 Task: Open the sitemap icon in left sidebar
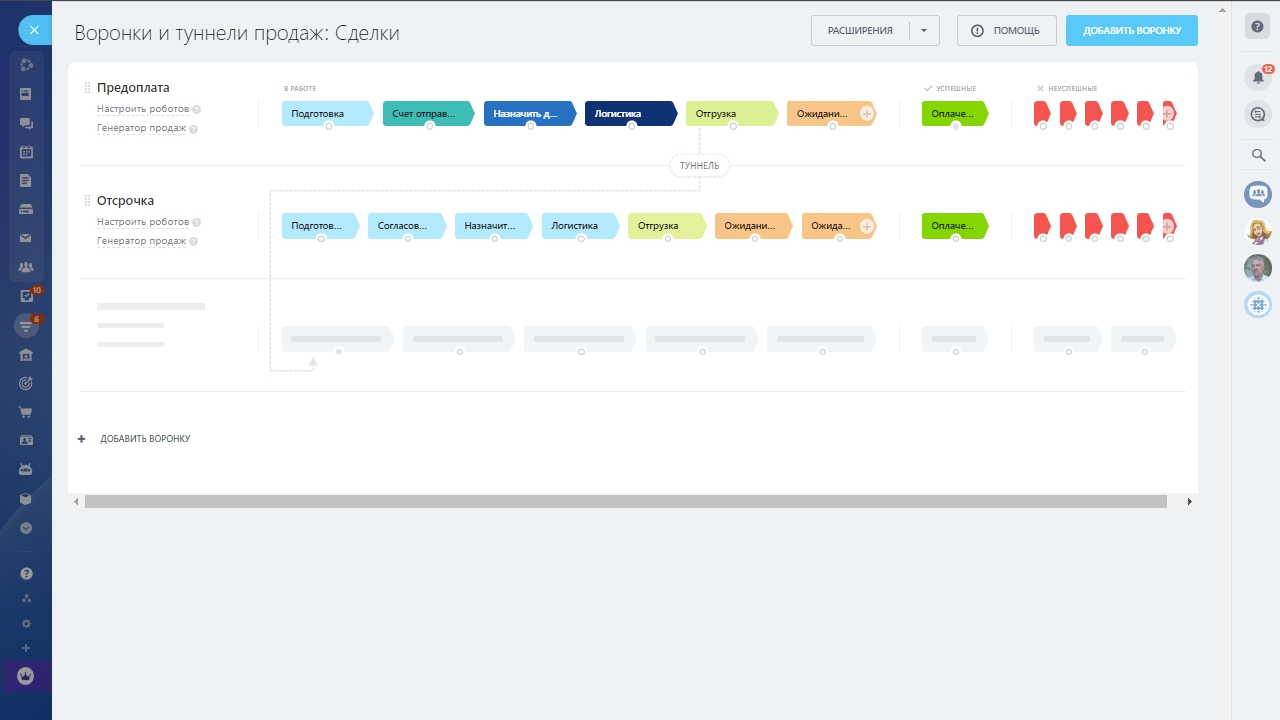coord(26,598)
